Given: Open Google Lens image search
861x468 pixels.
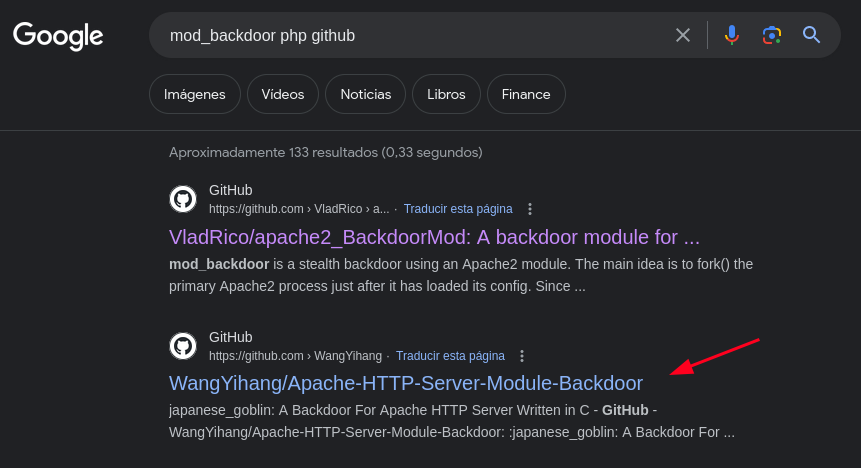Looking at the screenshot, I should [771, 35].
